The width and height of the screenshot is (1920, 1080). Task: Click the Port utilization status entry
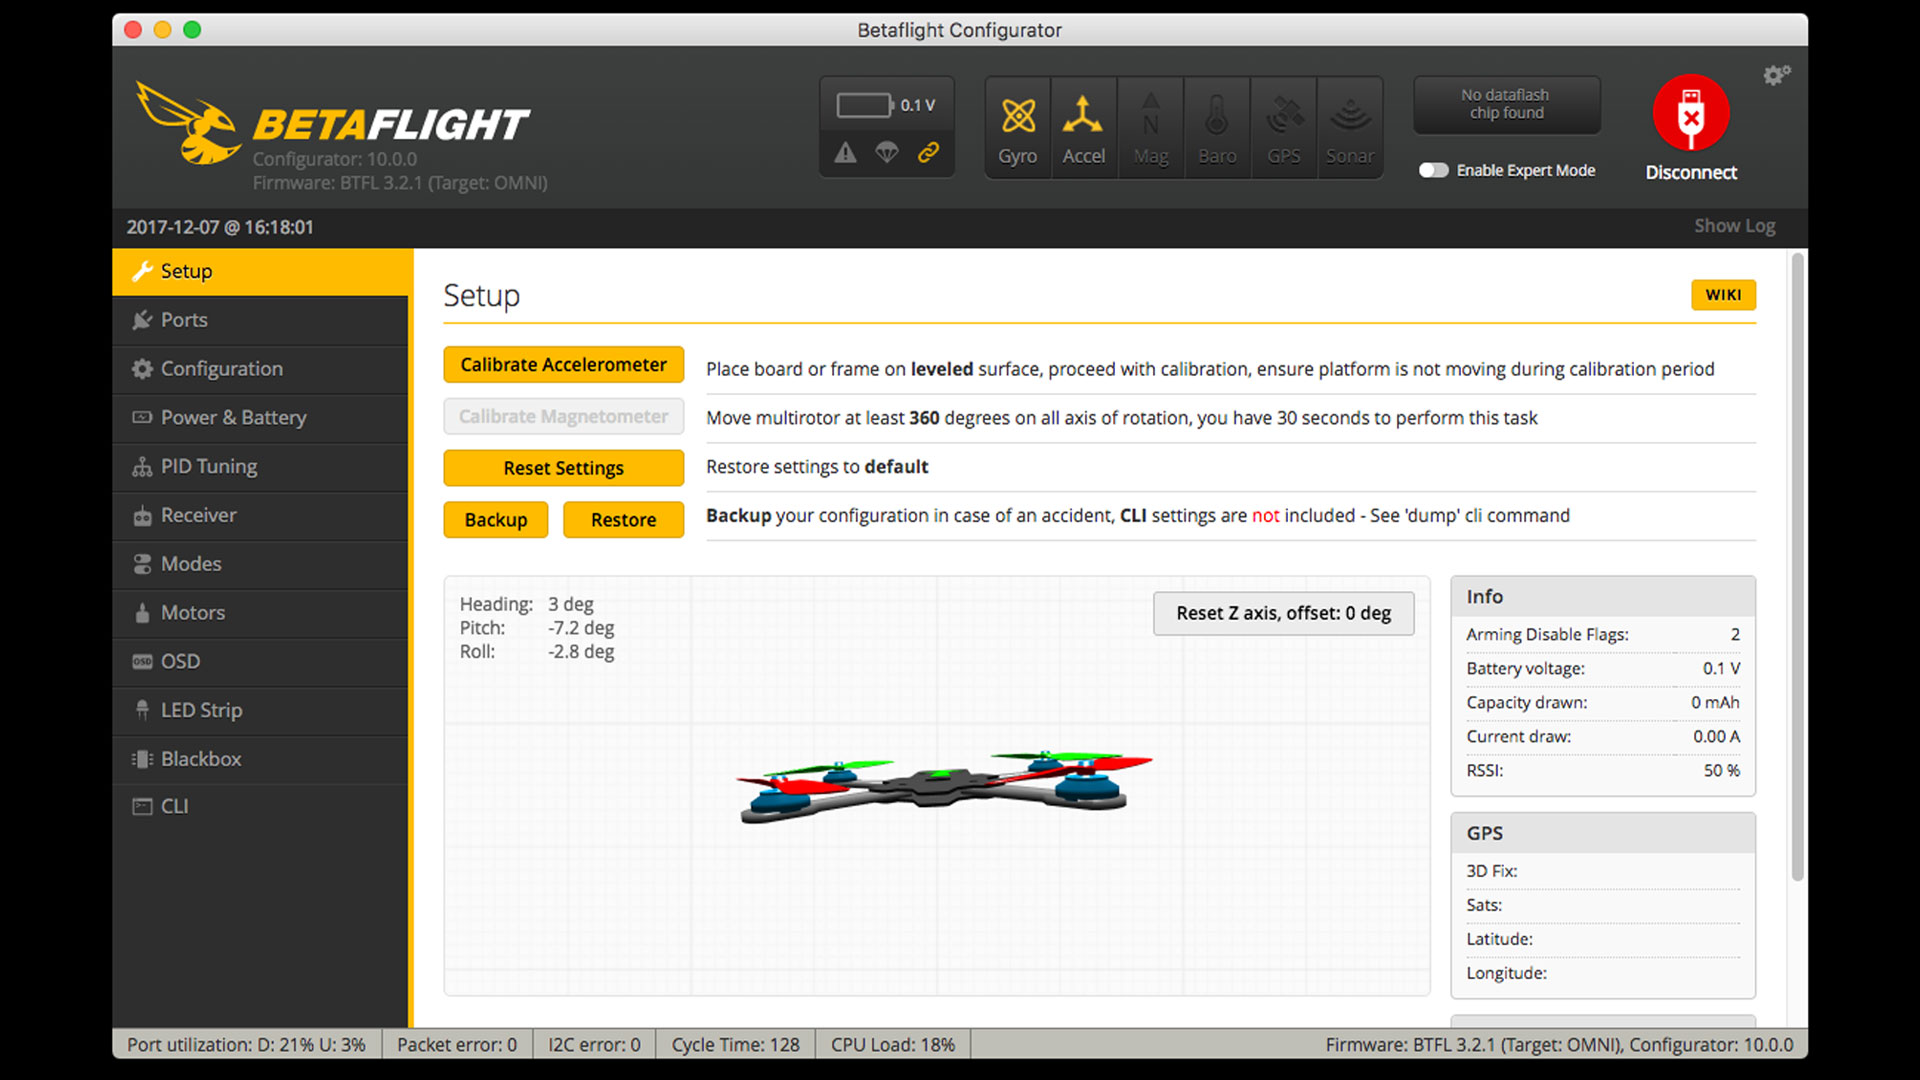click(246, 1044)
